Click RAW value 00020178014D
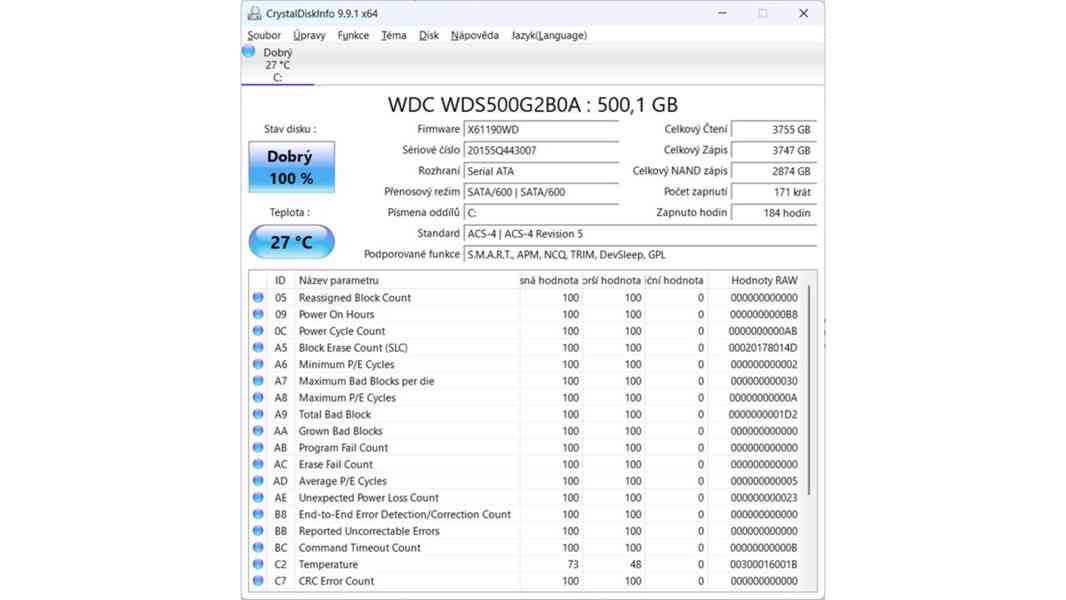Screen dimensions: 1066x600 click(763, 347)
